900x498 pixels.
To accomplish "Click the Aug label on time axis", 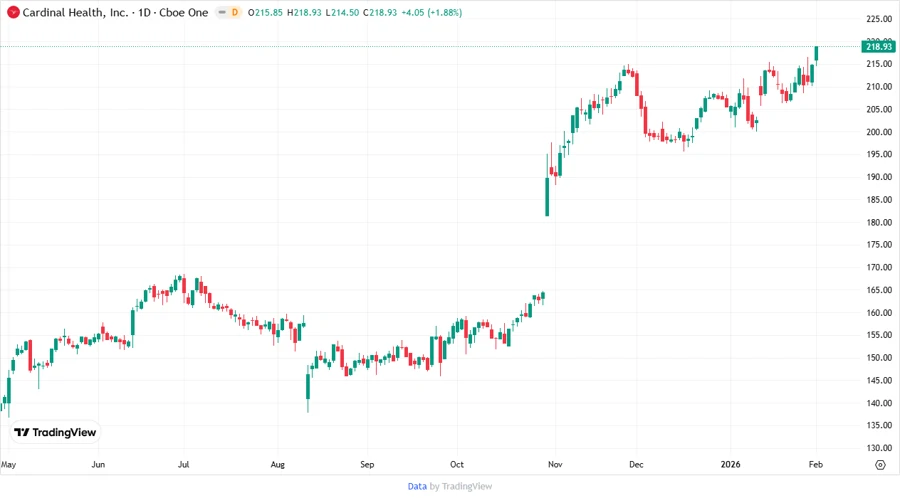I will point(277,464).
